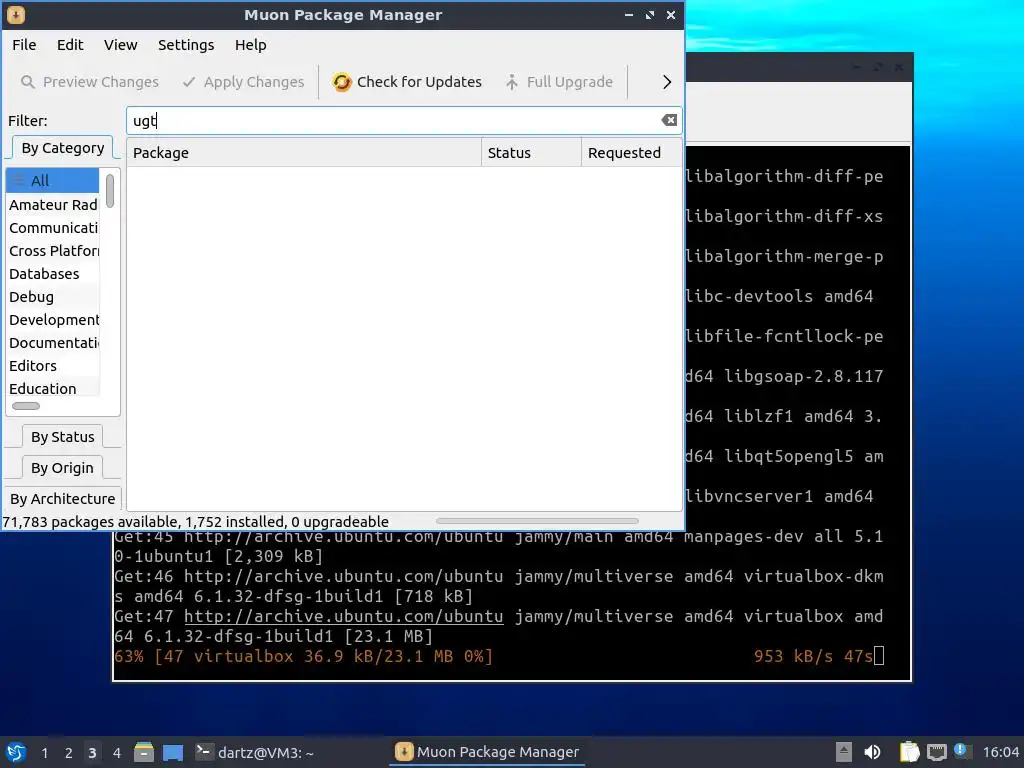Click the package list horizontal scrollbar

537,521
